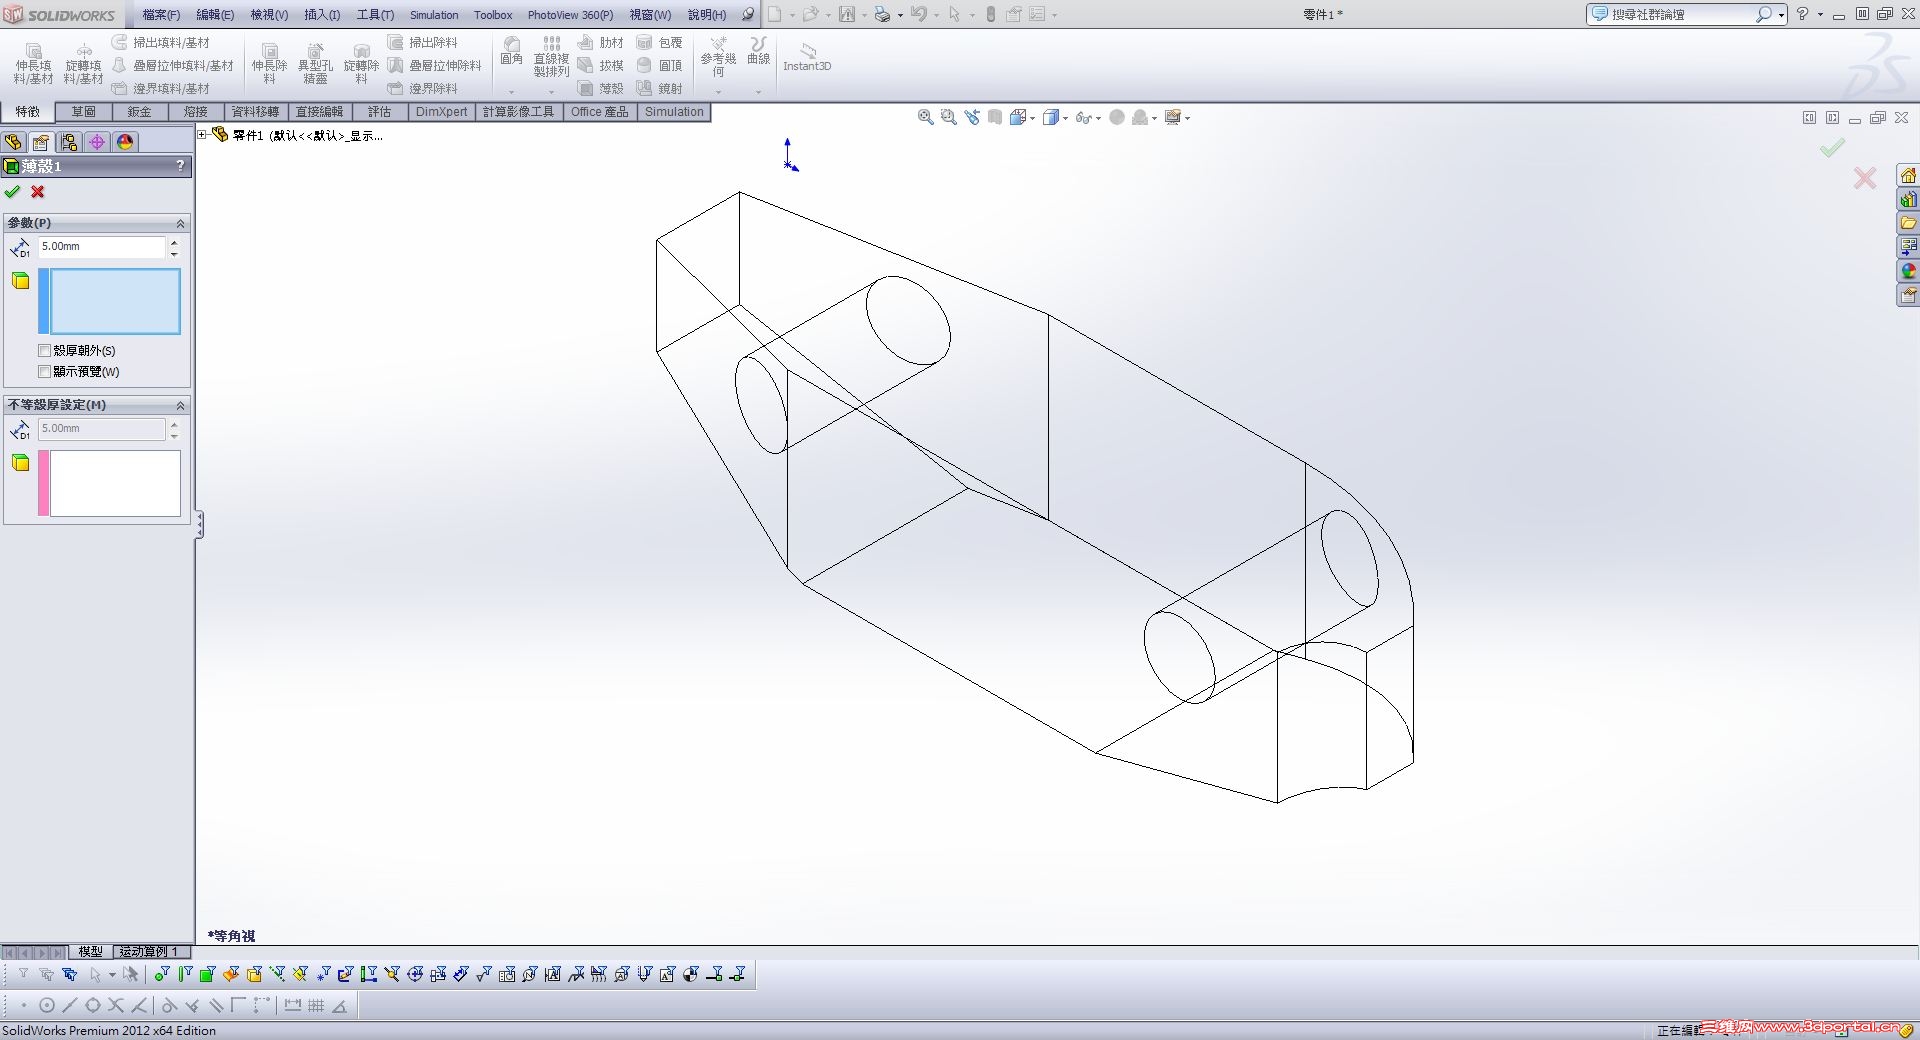1920x1040 pixels.
Task: Open the 工具(T) menu
Action: click(375, 15)
